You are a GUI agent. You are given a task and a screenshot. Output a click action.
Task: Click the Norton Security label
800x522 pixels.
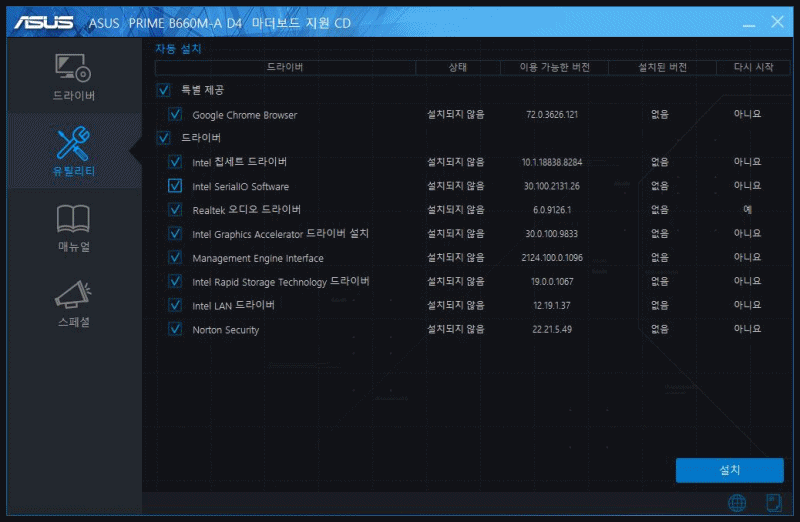pos(226,330)
